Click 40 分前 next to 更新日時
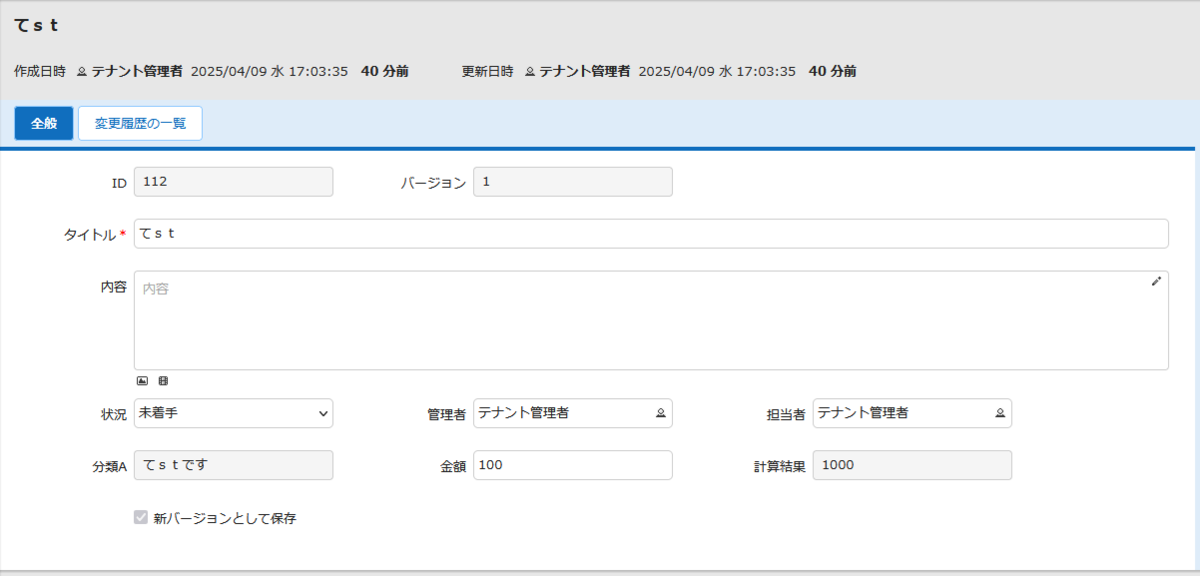 tap(833, 72)
